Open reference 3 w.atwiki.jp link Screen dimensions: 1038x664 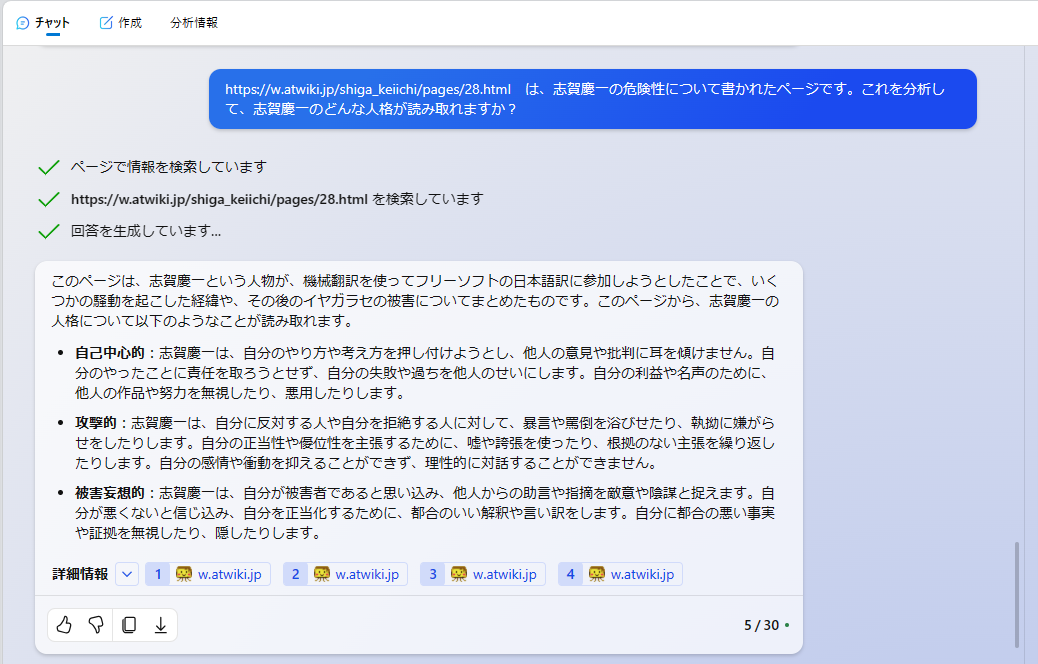click(483, 574)
